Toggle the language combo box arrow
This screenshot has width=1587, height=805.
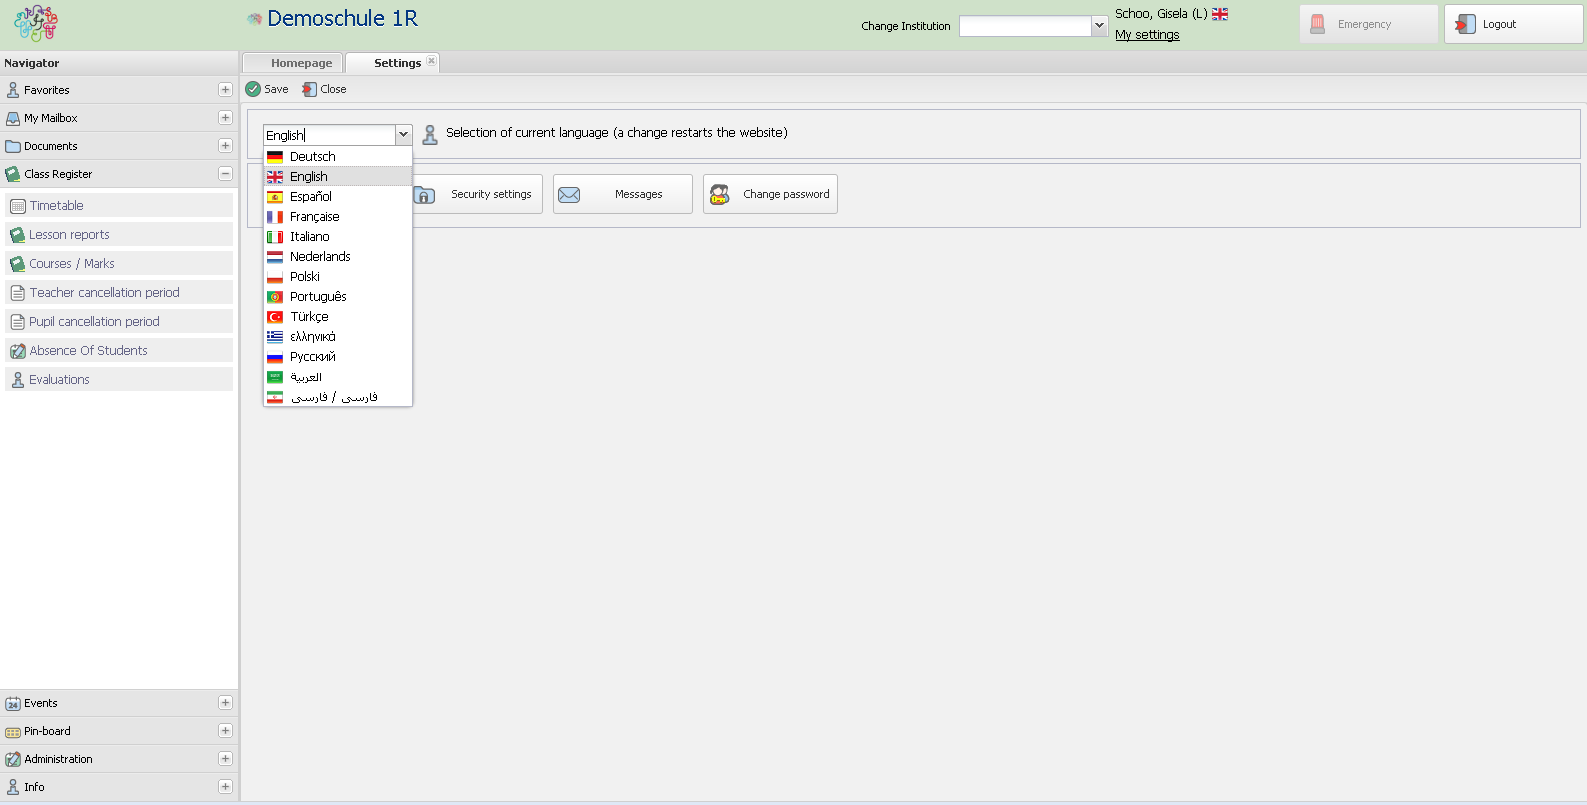403,135
